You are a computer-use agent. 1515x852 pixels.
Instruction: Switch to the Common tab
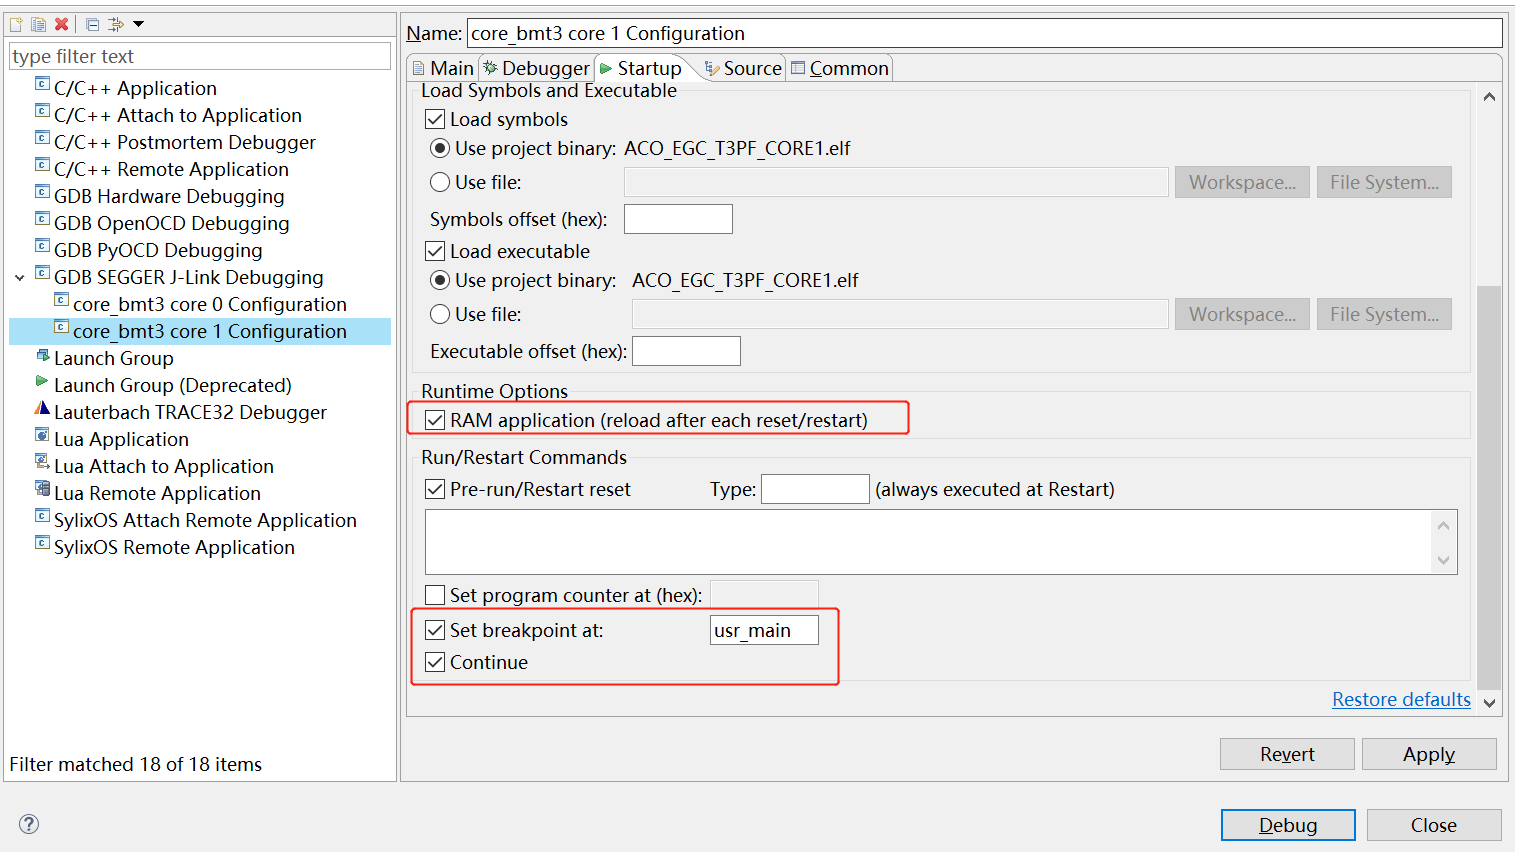click(839, 68)
